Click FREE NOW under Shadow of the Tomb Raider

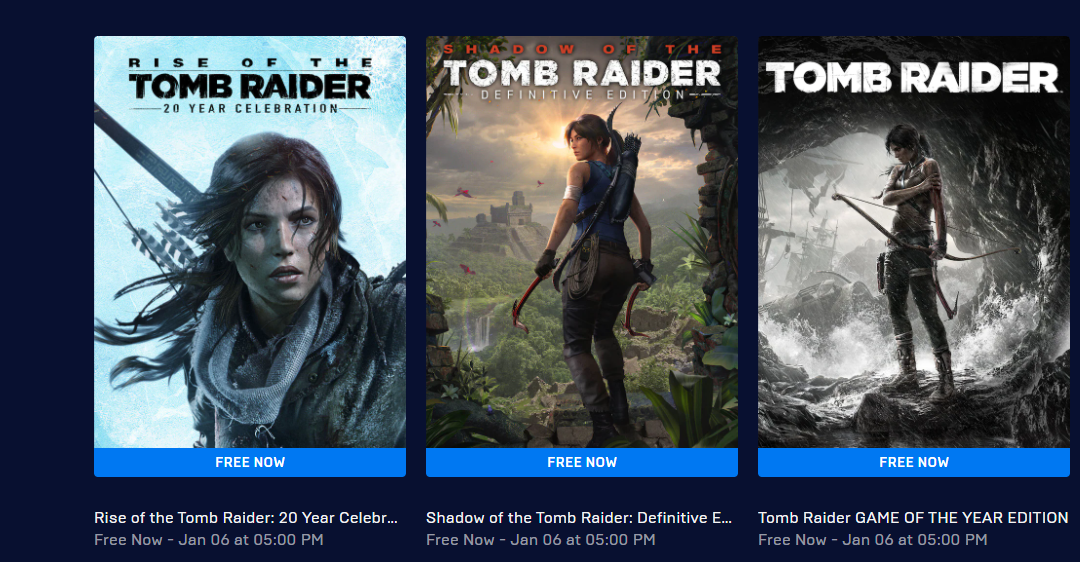pyautogui.click(x=581, y=462)
